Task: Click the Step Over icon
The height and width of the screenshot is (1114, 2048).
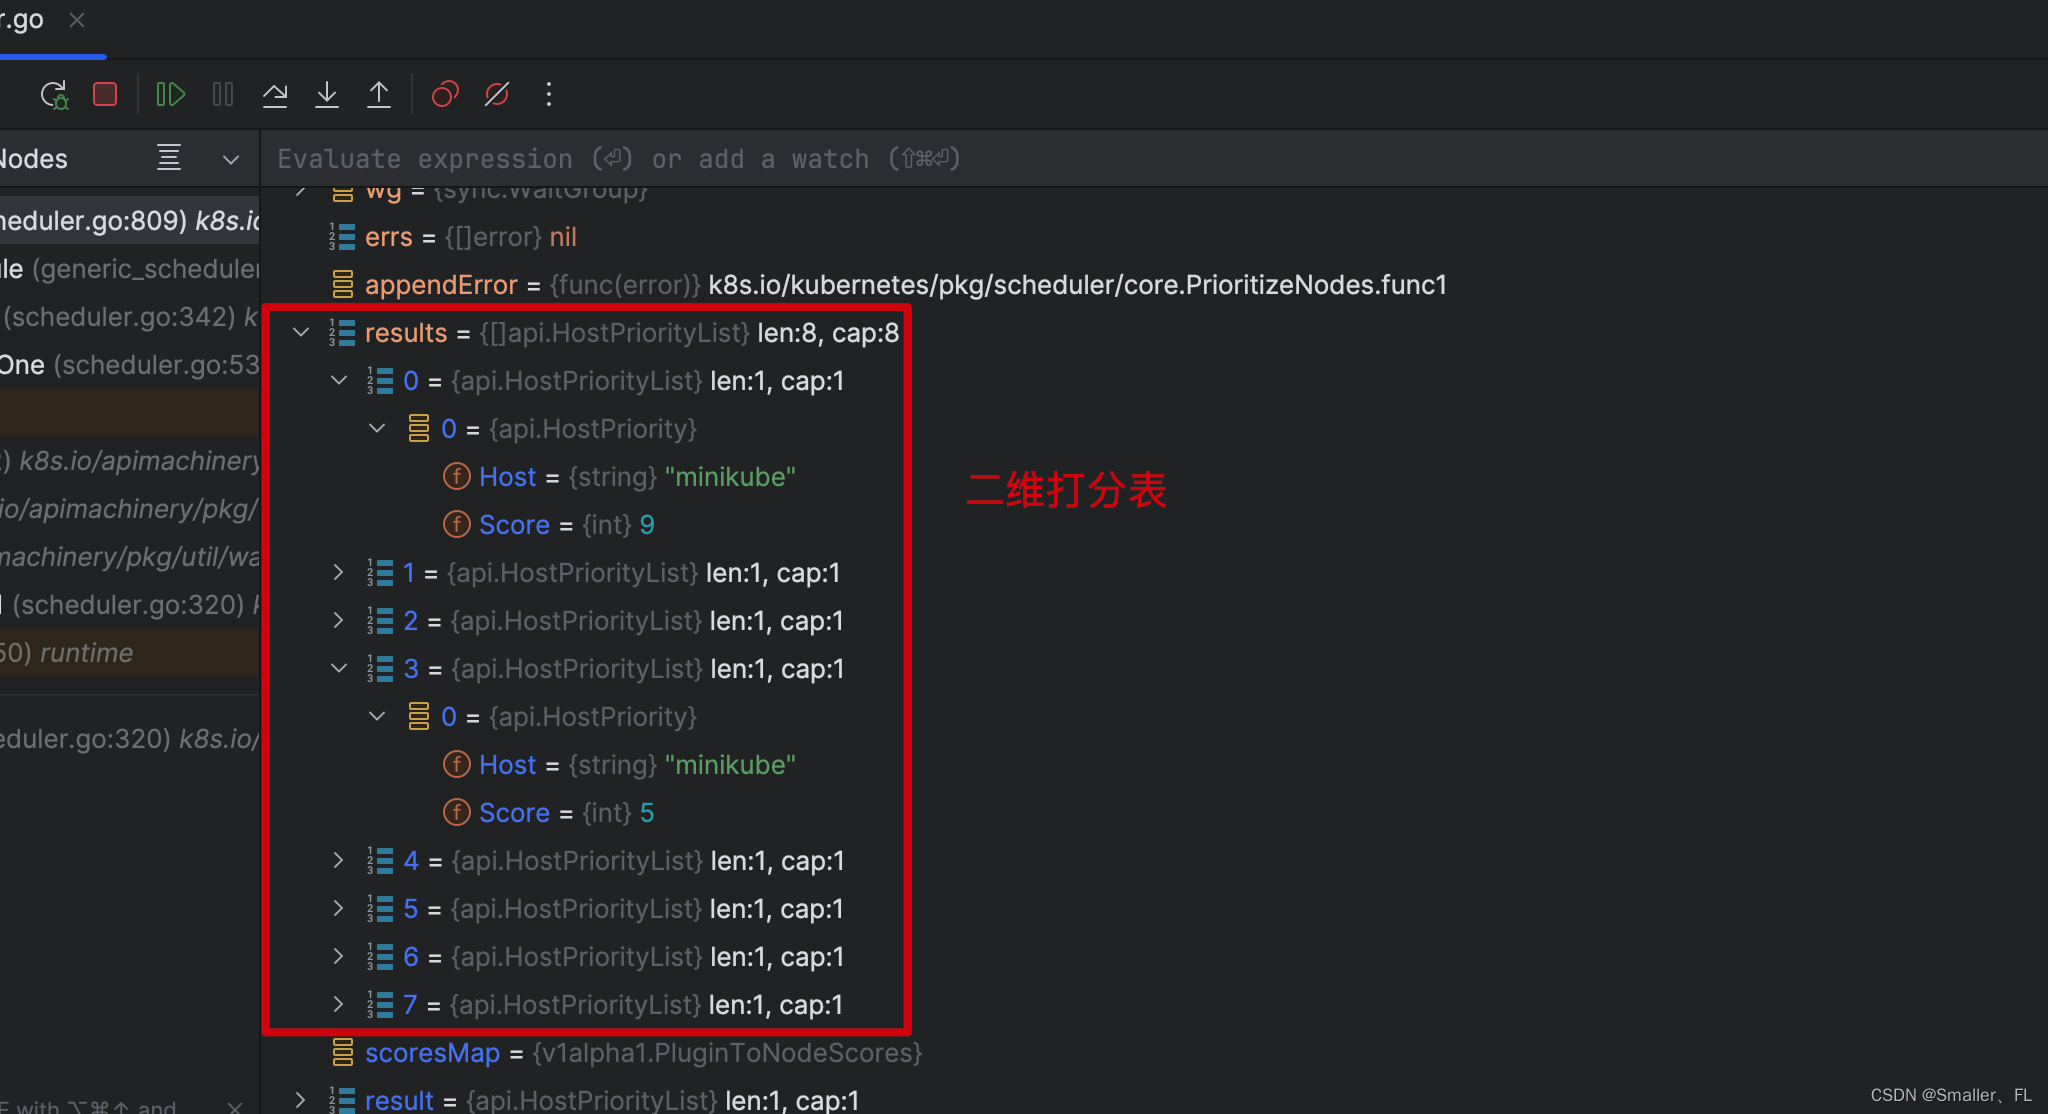Action: tap(275, 94)
